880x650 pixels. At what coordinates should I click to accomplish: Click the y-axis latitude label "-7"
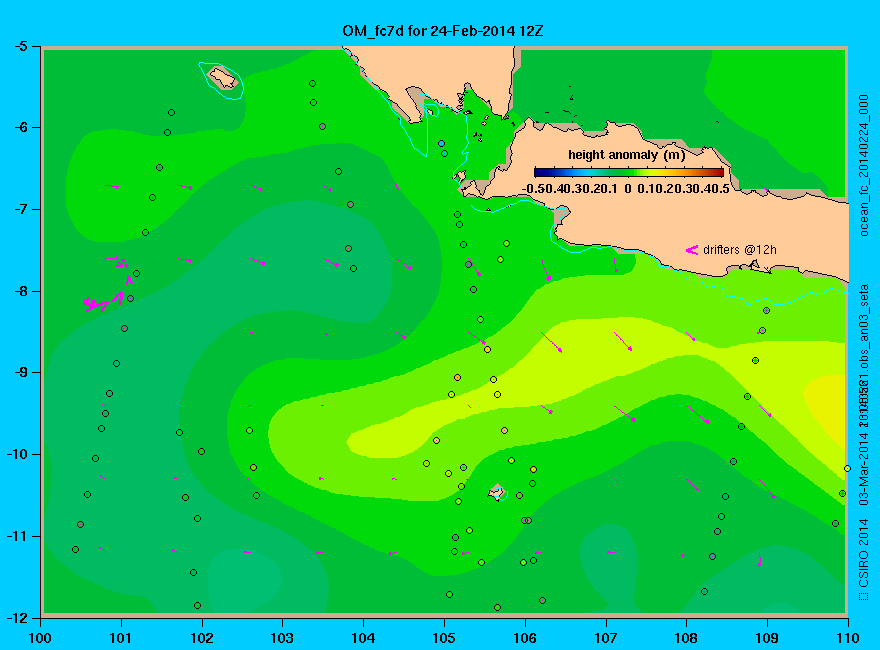pos(21,209)
